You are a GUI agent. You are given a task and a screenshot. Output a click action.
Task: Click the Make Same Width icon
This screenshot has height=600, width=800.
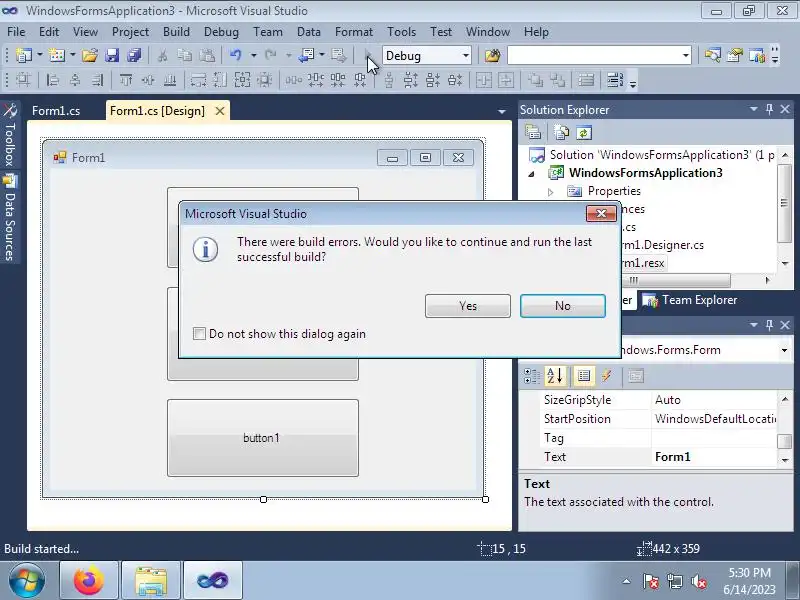198,80
